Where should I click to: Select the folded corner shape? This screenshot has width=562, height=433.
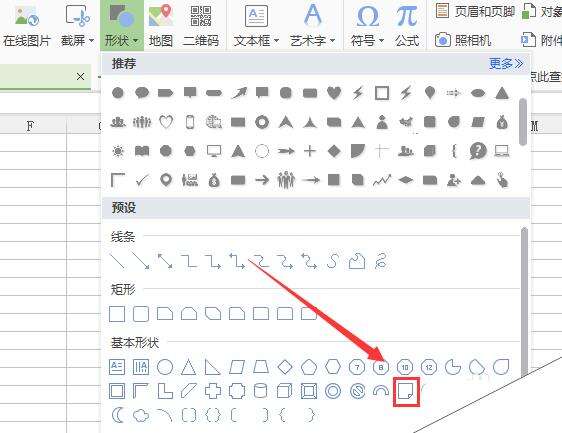(x=406, y=391)
